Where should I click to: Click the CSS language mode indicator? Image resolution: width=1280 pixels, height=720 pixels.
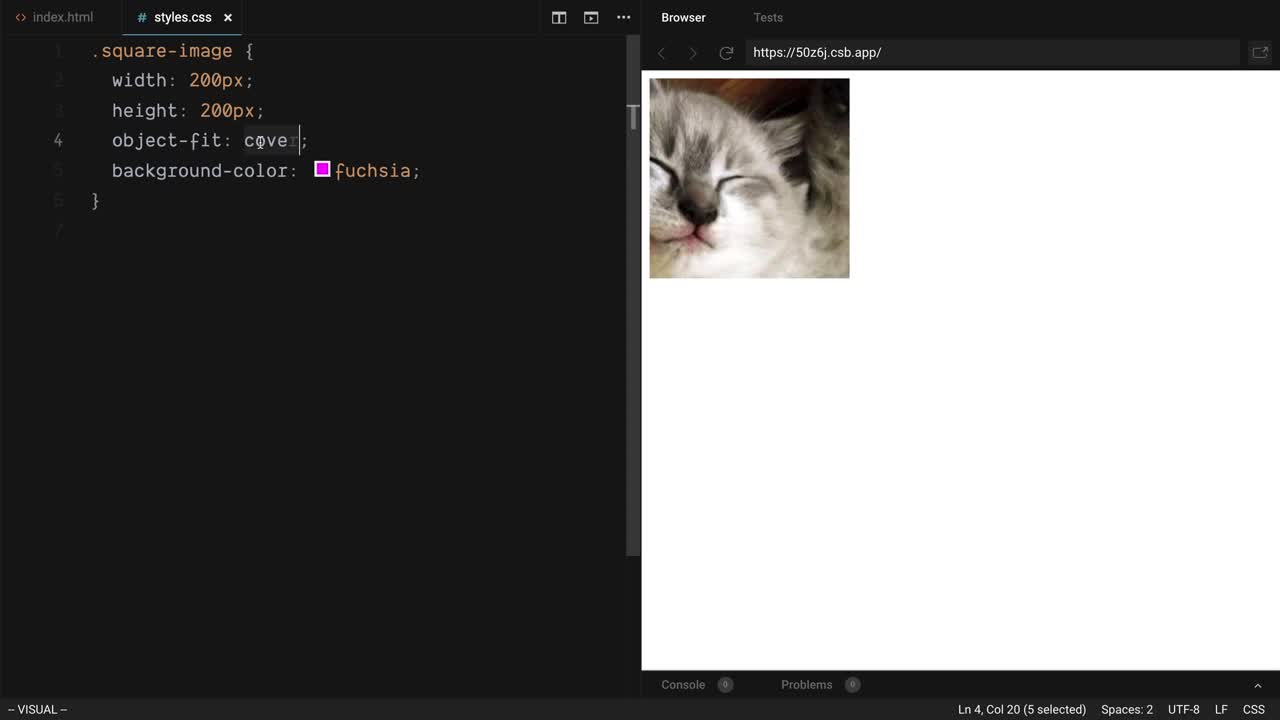(x=1253, y=709)
